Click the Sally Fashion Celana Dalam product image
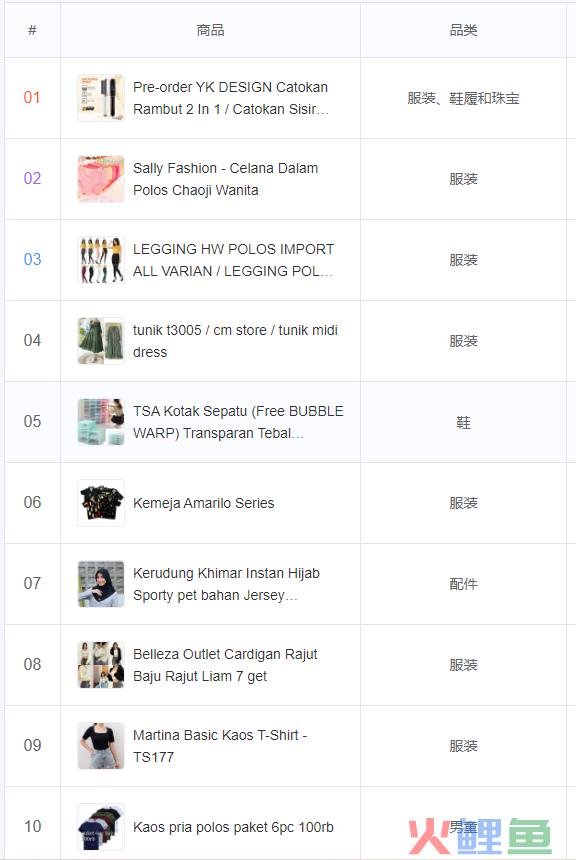This screenshot has height=860, width=576. pyautogui.click(x=101, y=179)
